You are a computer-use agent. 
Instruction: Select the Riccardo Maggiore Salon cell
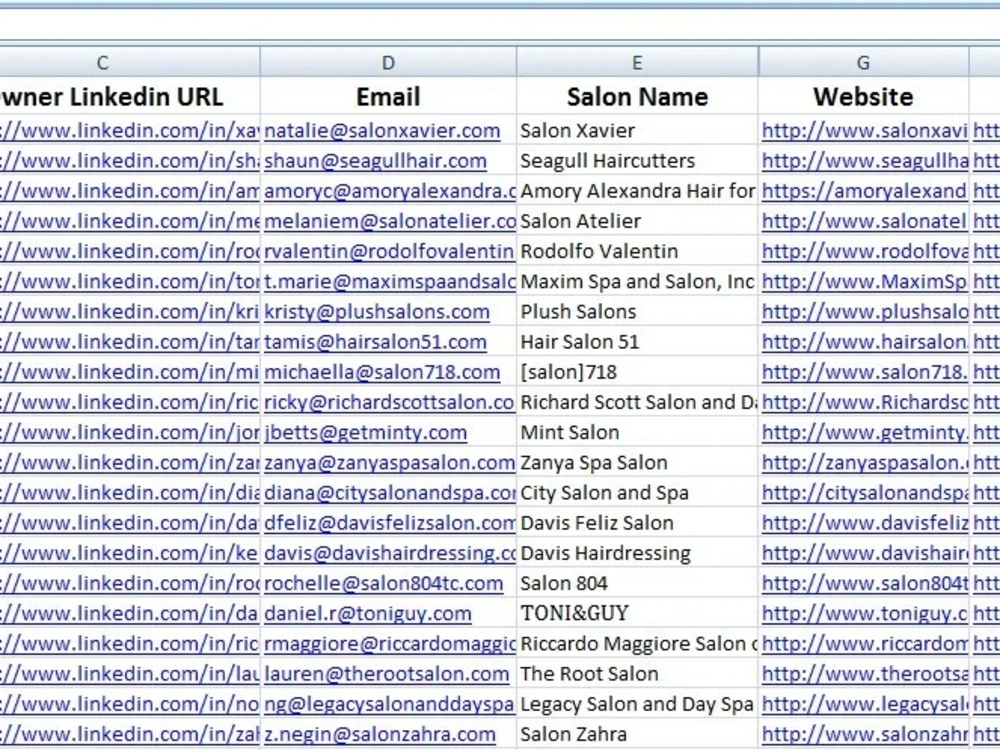pos(637,643)
